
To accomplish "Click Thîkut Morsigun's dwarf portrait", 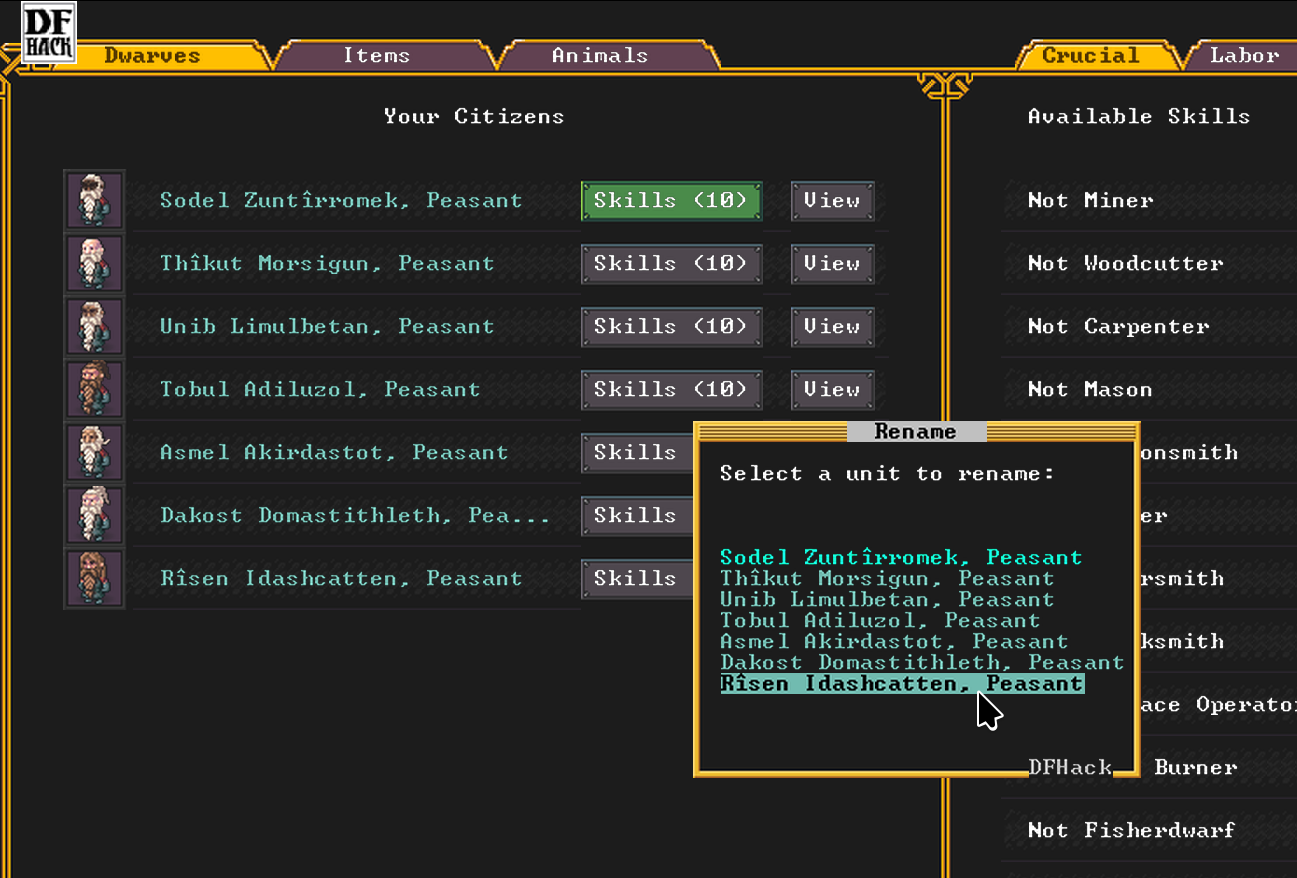I will (95, 263).
